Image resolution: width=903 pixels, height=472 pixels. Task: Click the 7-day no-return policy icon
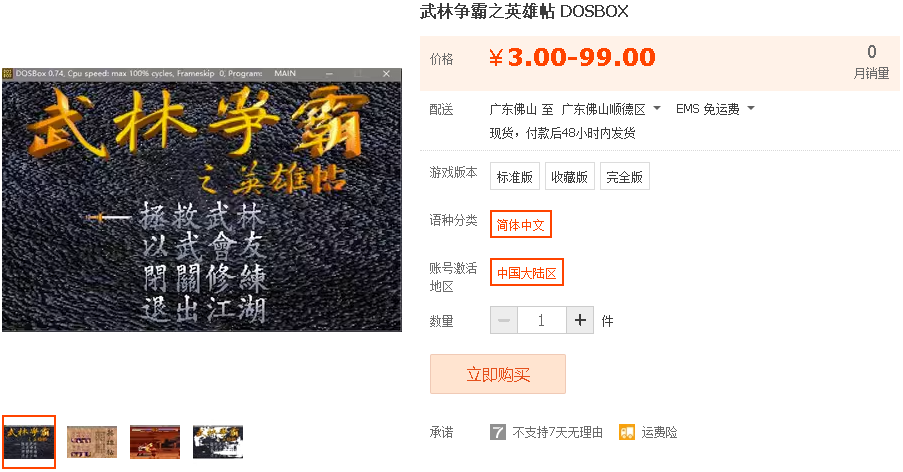(x=498, y=432)
